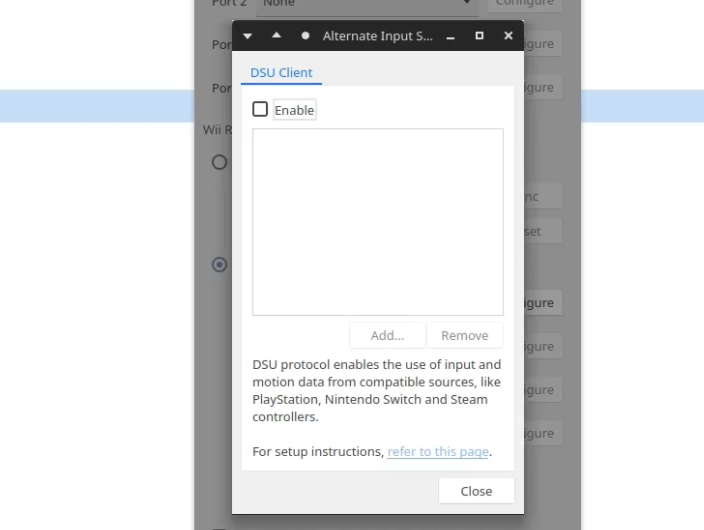Click inside the empty DSU server list
The height and width of the screenshot is (530, 704).
pyautogui.click(x=377, y=221)
